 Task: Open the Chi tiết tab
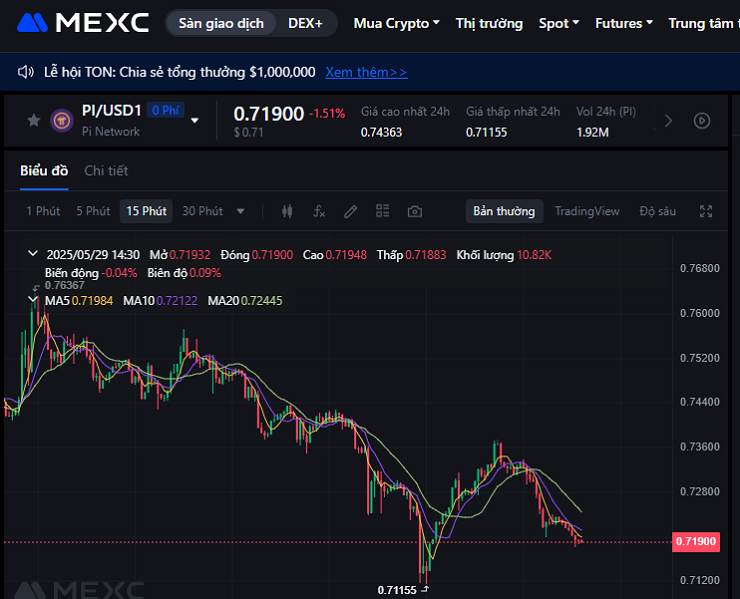click(x=106, y=171)
